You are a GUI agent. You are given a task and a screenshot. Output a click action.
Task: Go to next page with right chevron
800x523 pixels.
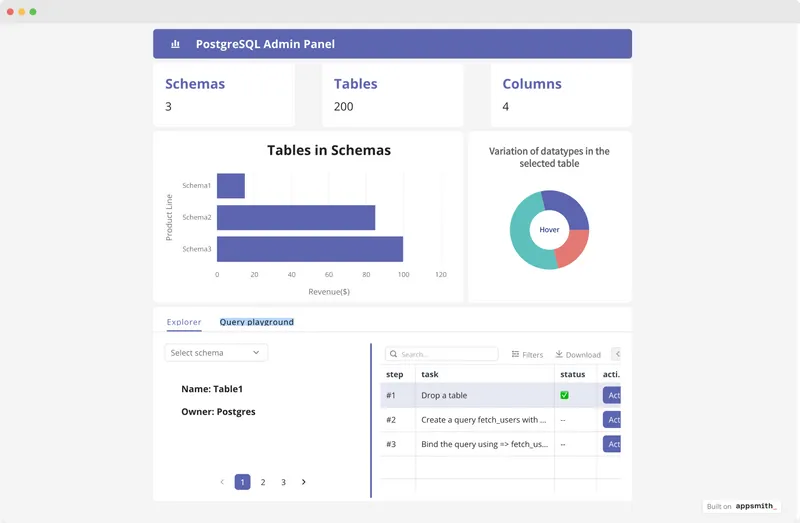pos(304,482)
